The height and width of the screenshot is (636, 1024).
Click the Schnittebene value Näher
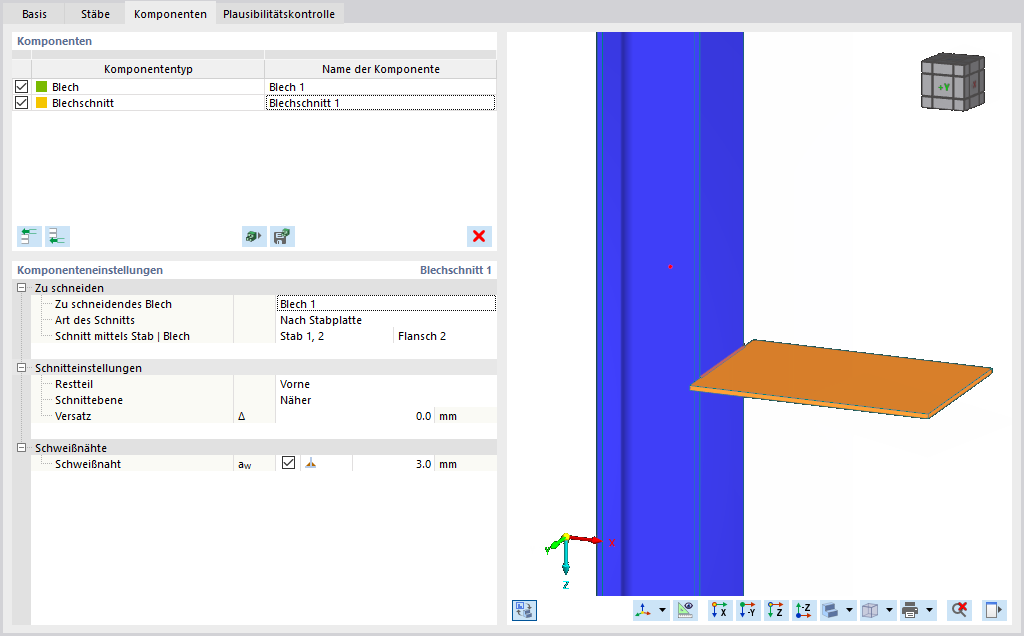coord(386,400)
